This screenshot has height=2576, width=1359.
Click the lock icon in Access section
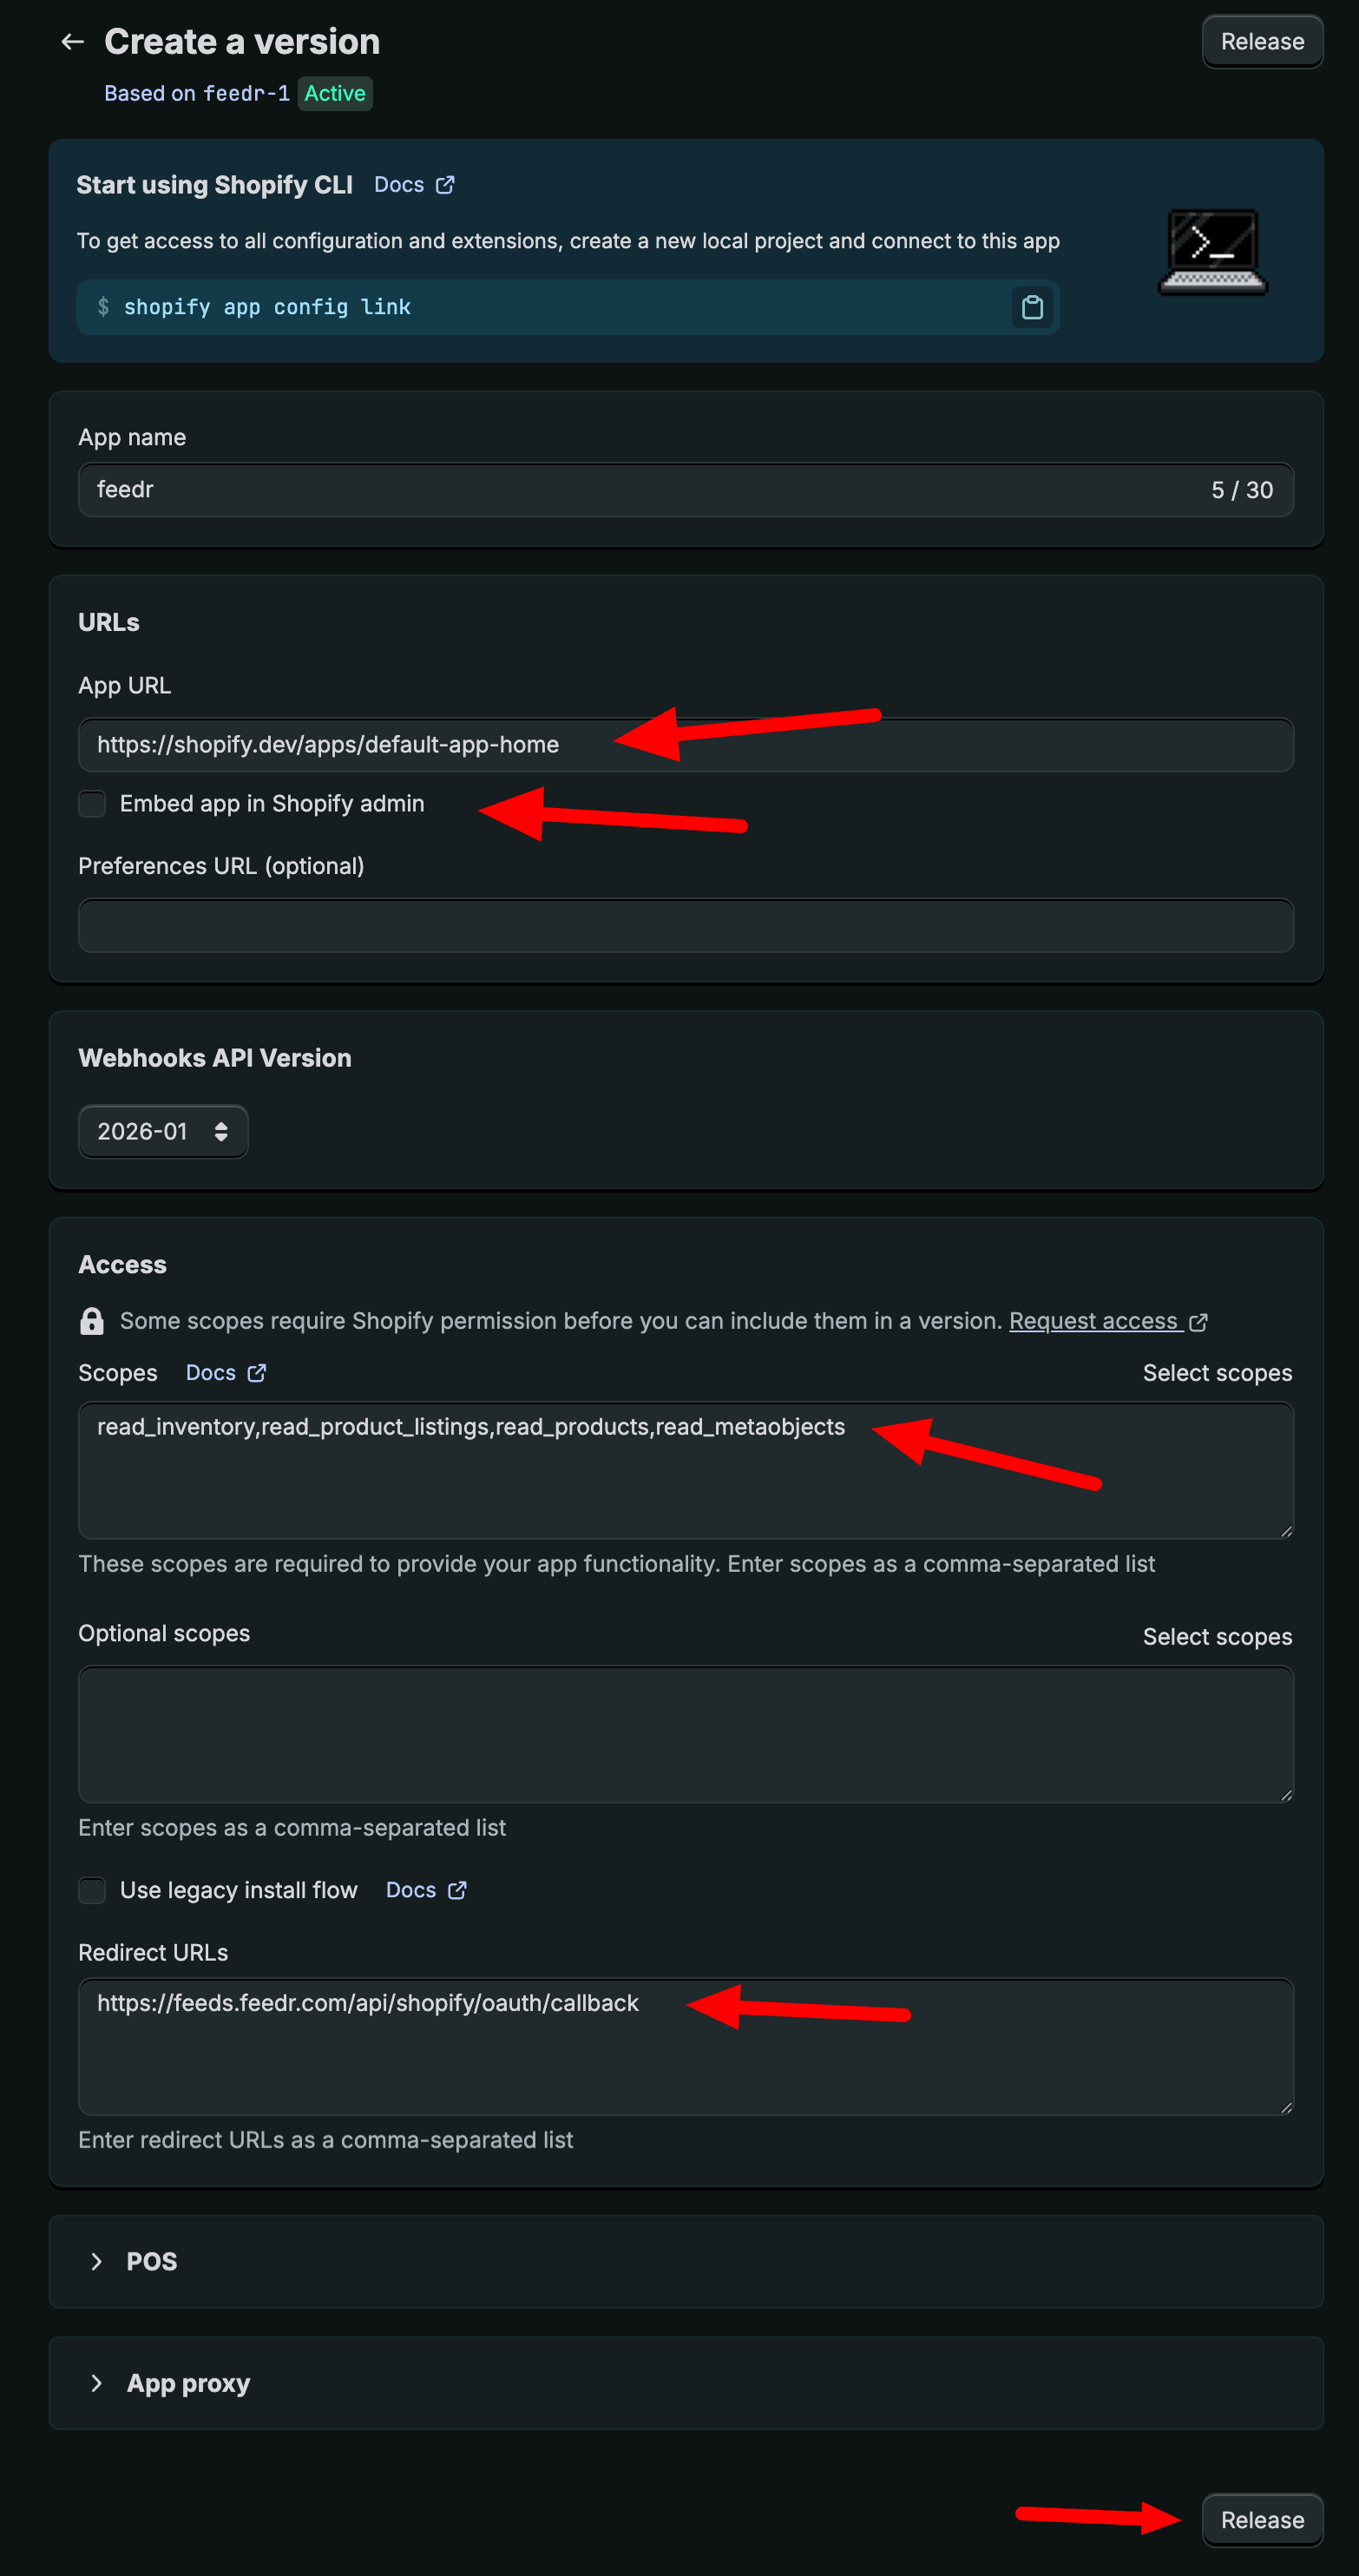92,1321
